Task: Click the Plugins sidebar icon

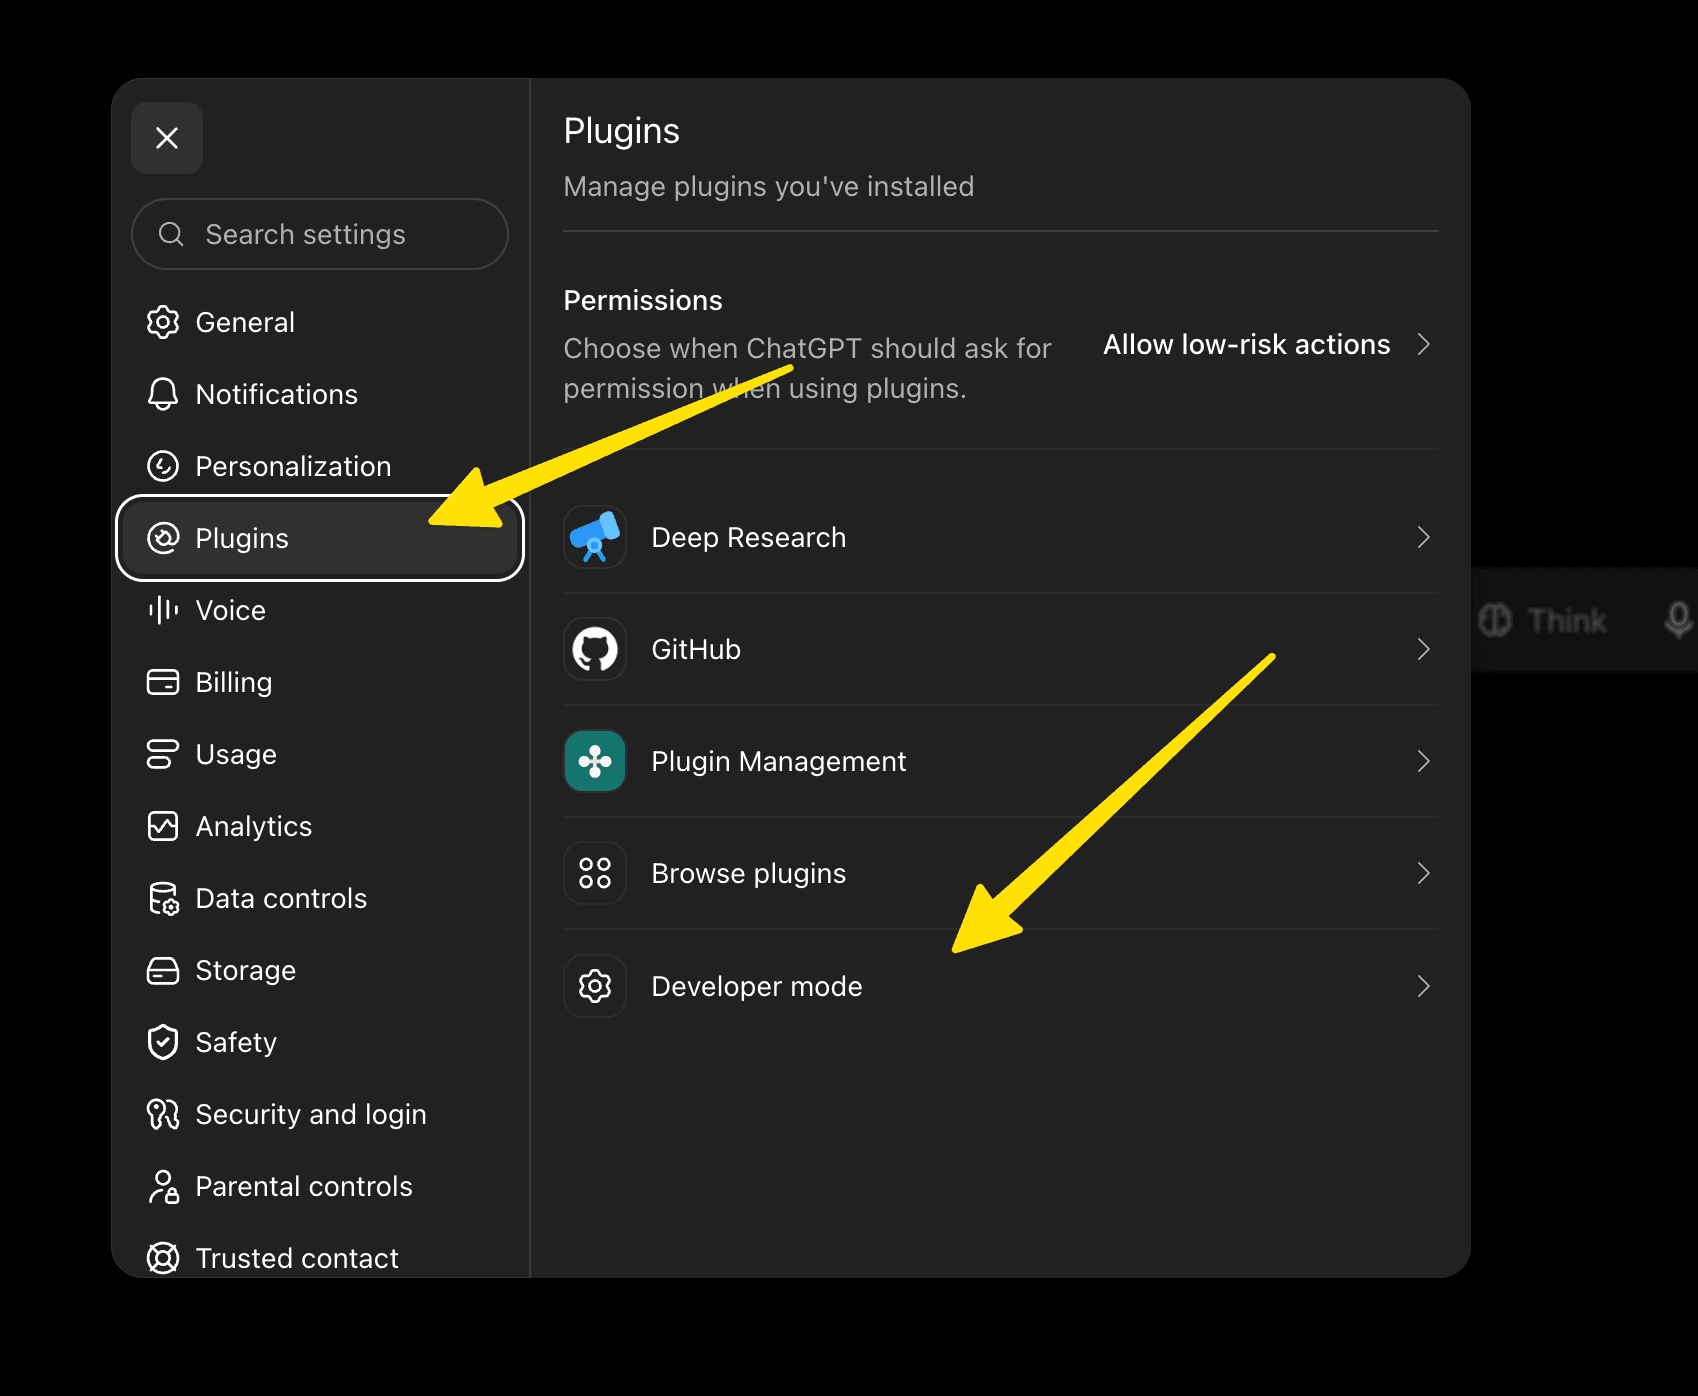Action: (163, 538)
